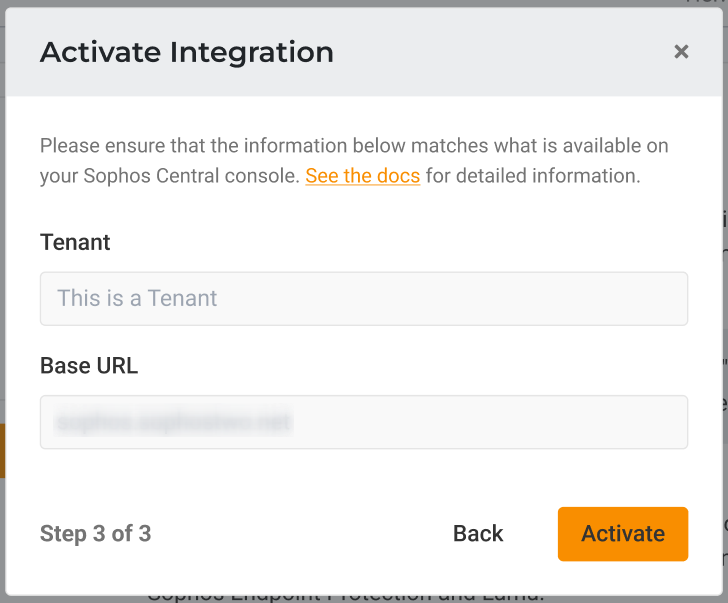
Task: Select the blurred base URL value
Action: [x=174, y=423]
